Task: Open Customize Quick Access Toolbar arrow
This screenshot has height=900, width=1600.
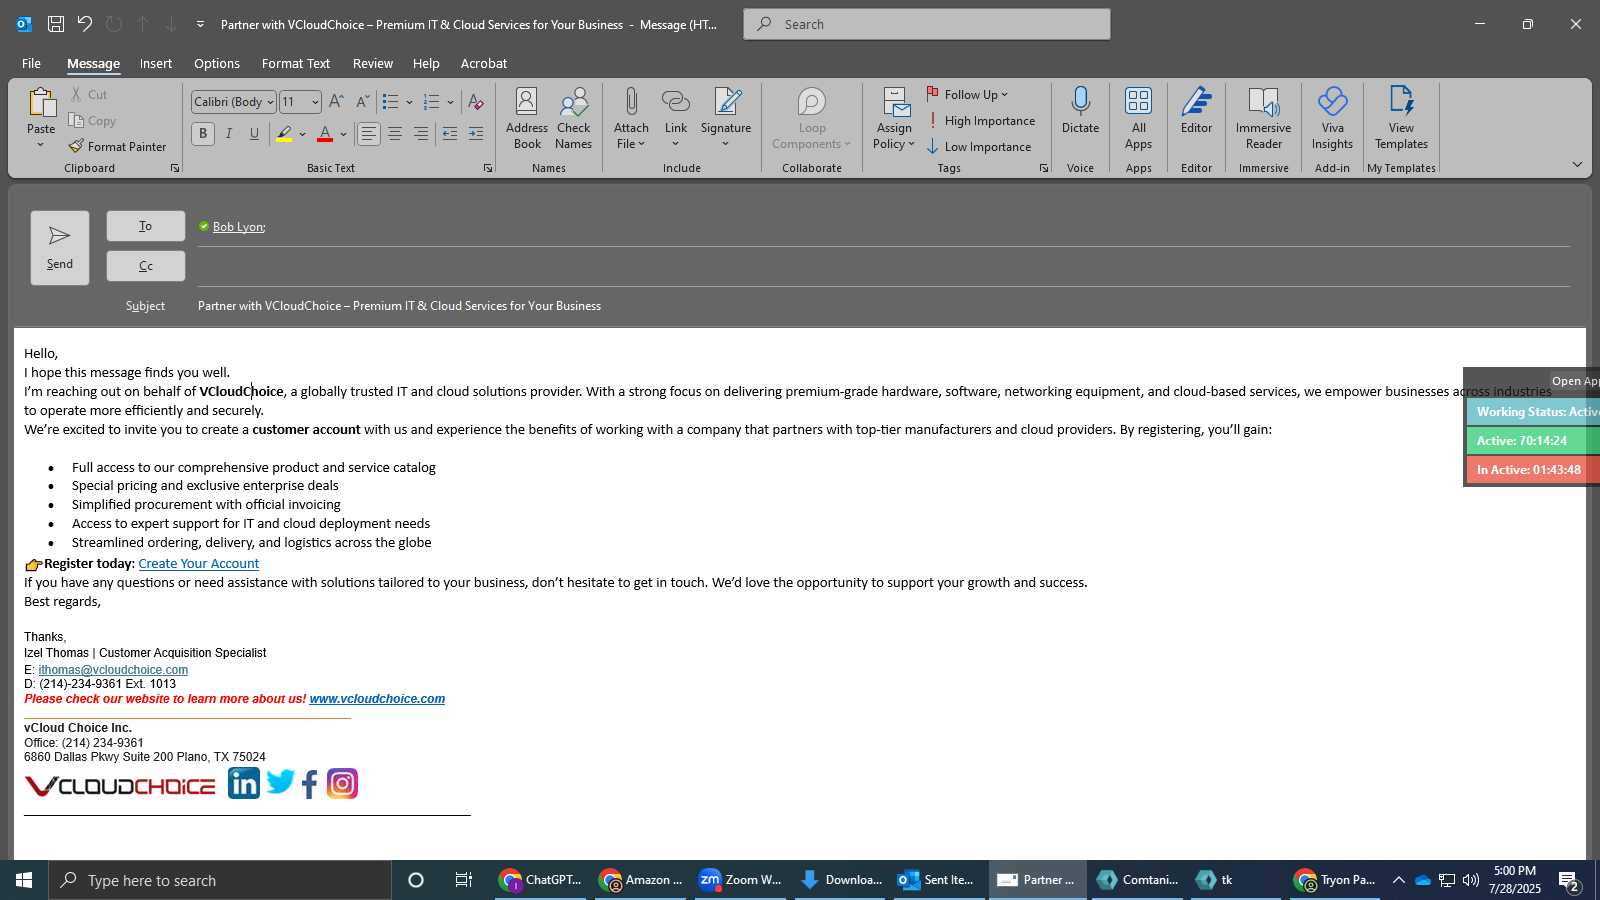Action: pyautogui.click(x=200, y=24)
